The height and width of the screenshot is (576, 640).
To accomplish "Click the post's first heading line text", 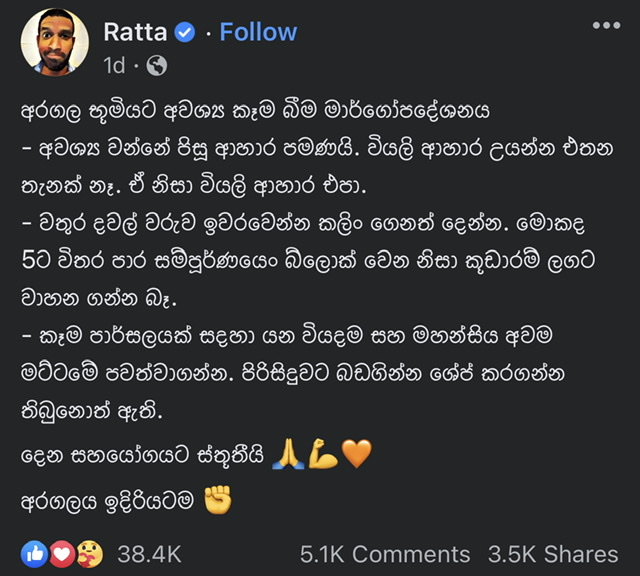I will tap(255, 111).
